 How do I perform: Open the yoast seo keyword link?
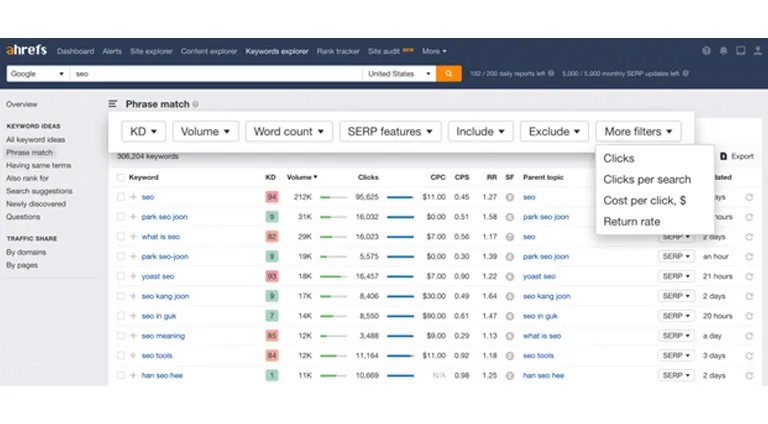pyautogui.click(x=158, y=276)
